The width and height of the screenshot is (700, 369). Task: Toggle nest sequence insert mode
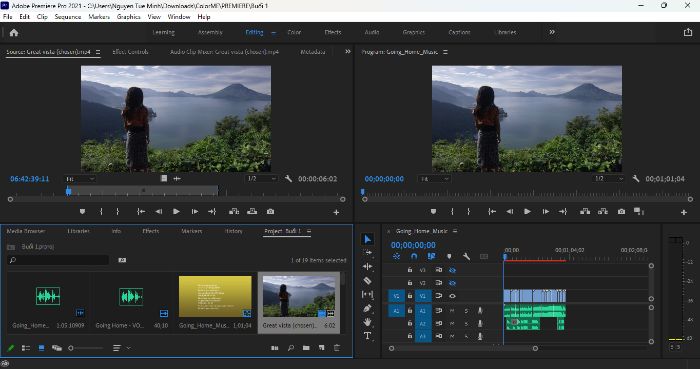pyautogui.click(x=396, y=256)
